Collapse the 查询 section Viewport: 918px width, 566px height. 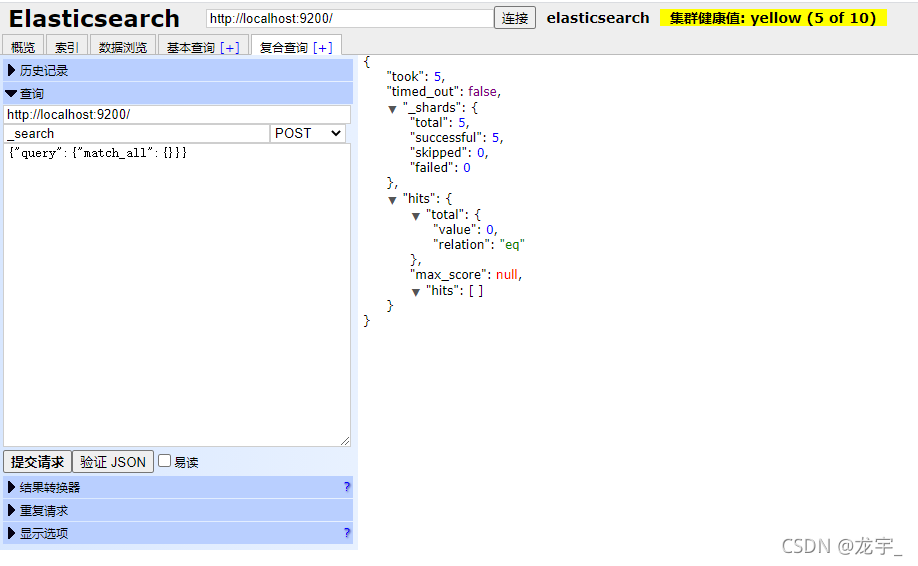pyautogui.click(x=178, y=94)
